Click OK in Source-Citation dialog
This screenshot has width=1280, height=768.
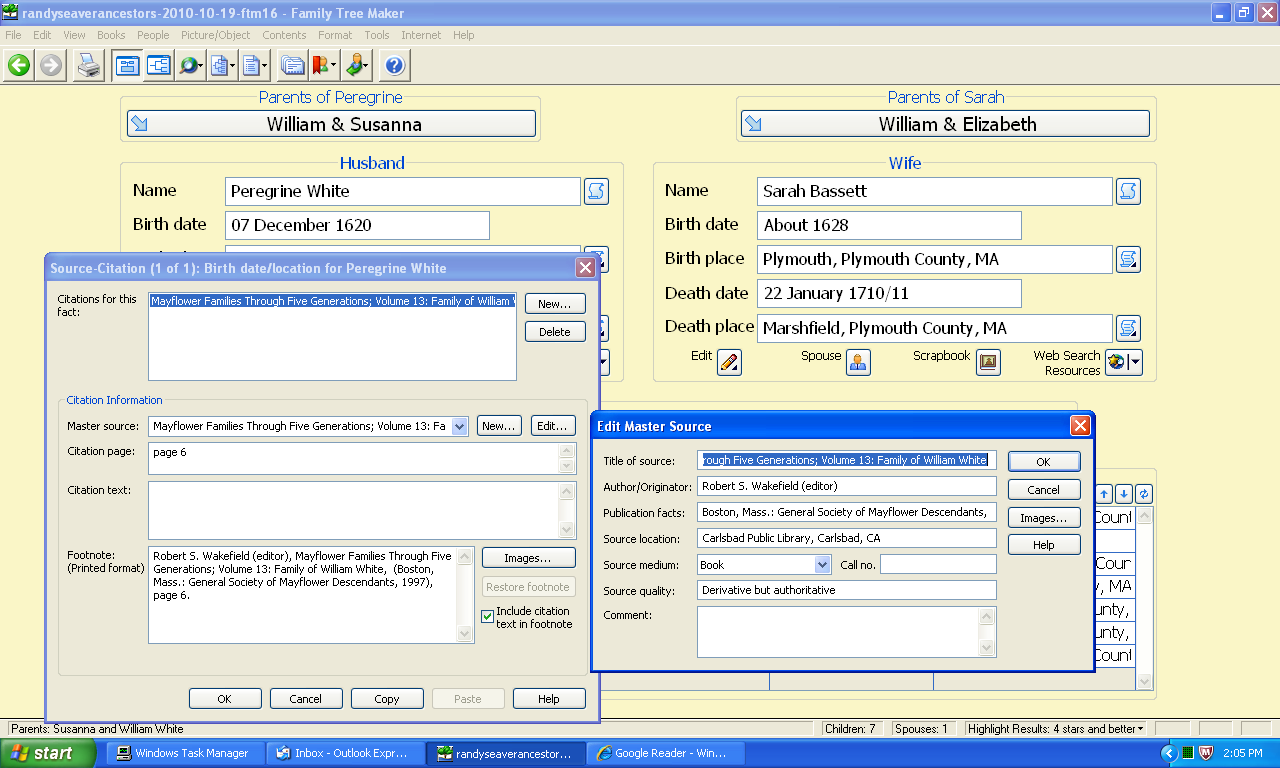pos(225,699)
